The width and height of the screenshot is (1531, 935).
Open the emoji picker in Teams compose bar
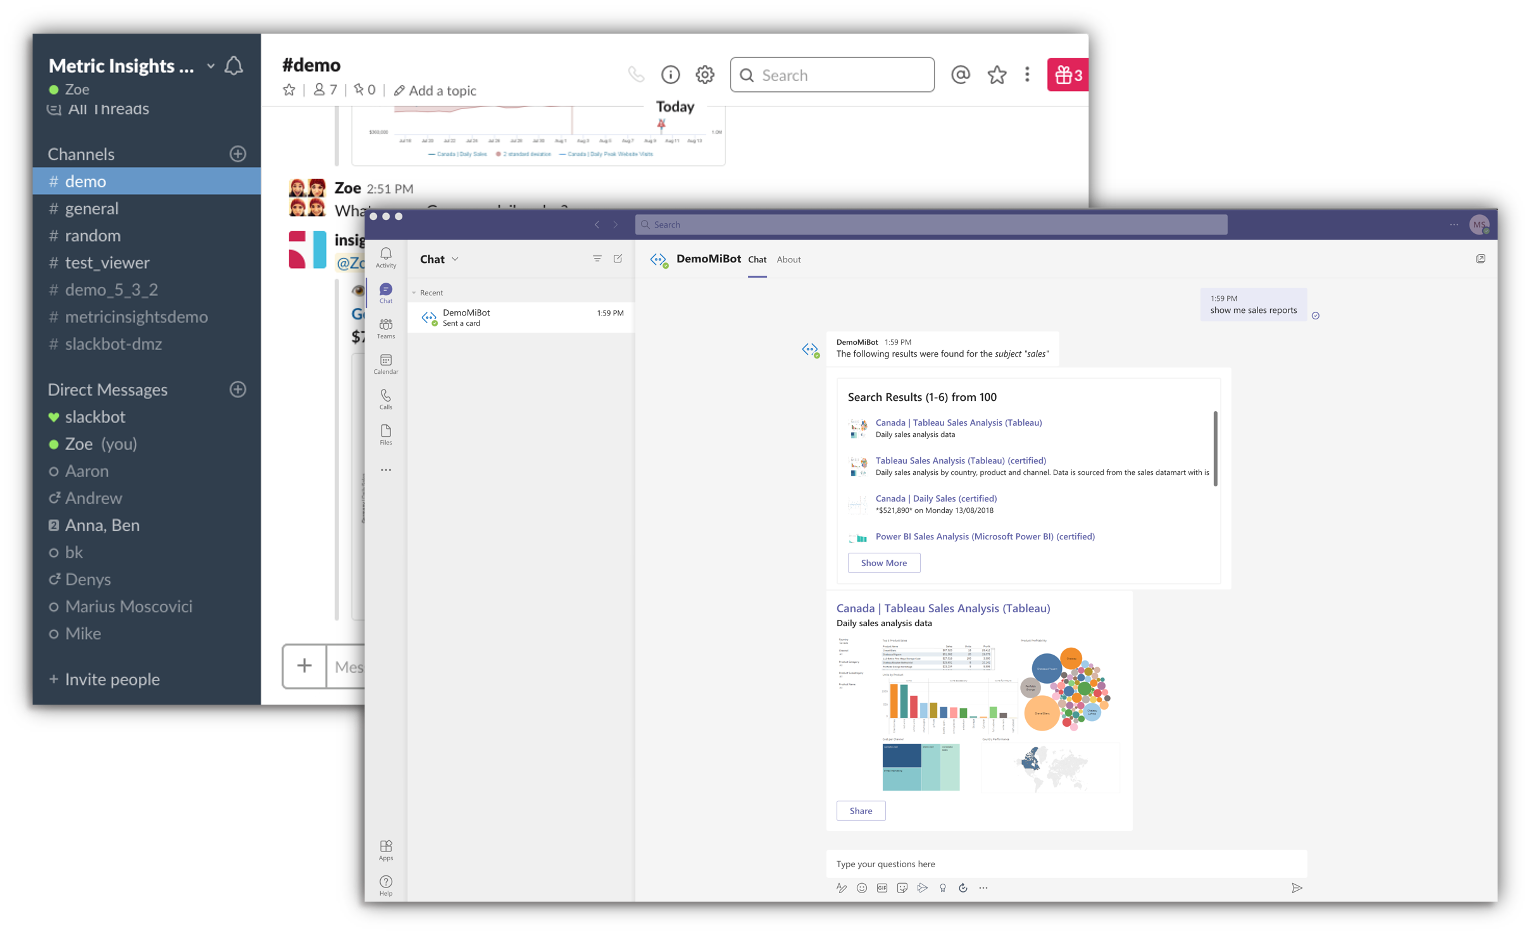pos(862,888)
